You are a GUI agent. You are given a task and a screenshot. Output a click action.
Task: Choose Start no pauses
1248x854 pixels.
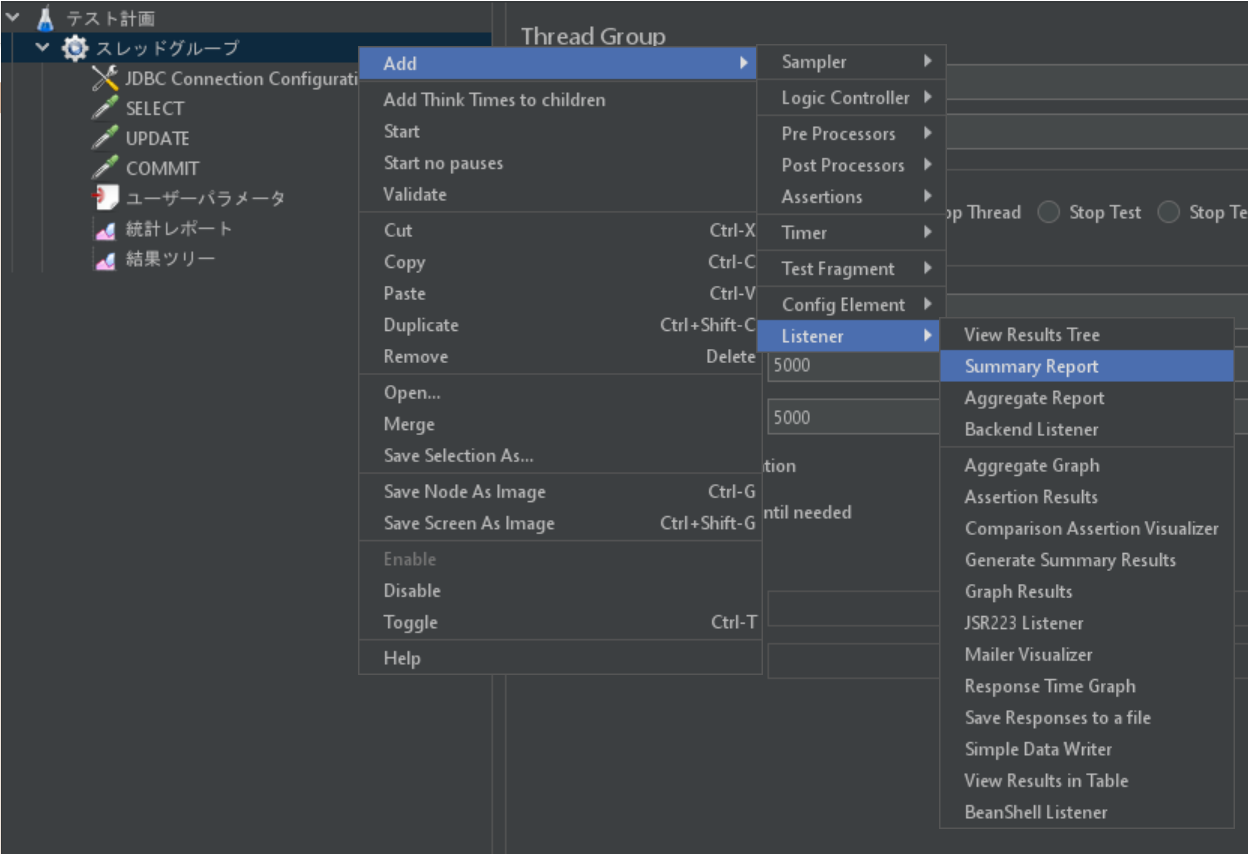[x=559, y=163]
